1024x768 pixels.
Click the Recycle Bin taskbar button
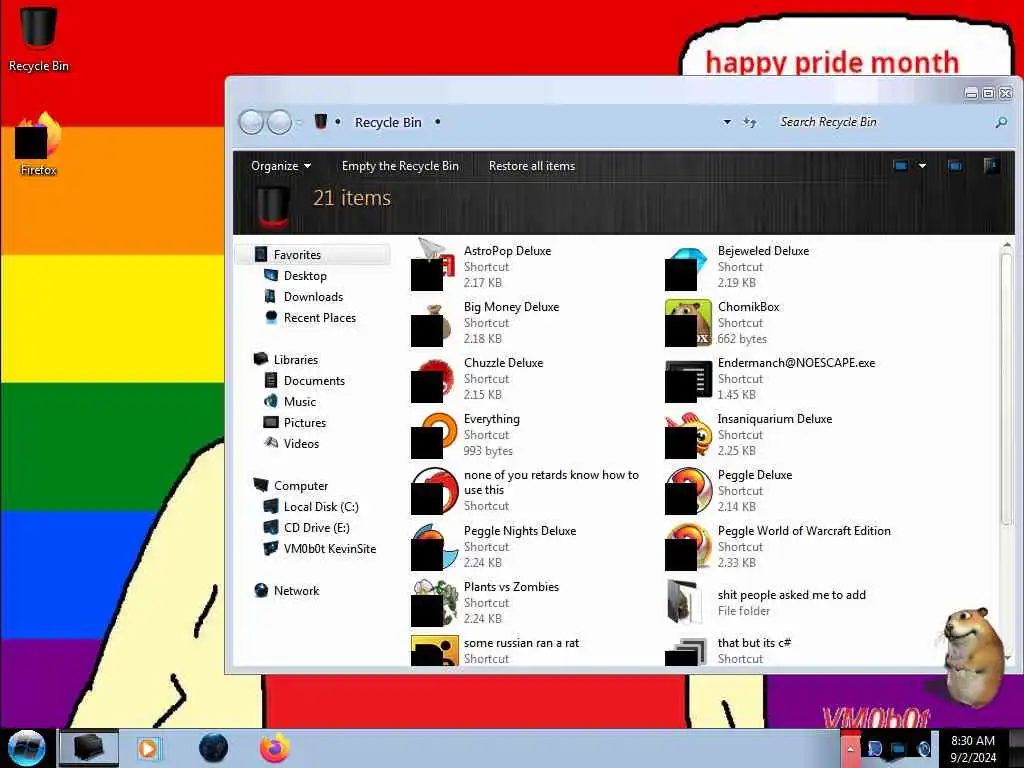[x=89, y=748]
